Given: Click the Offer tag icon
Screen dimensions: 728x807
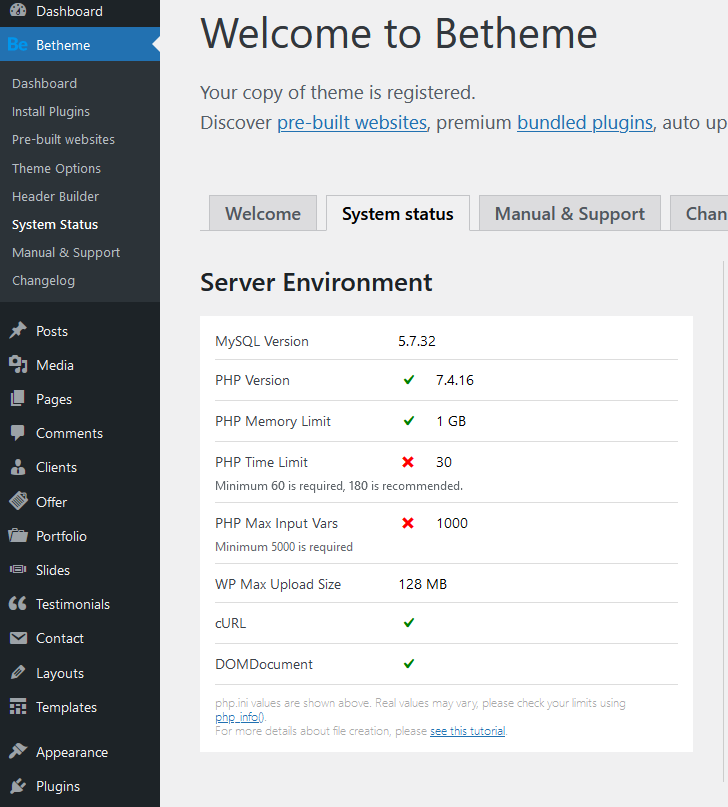Looking at the screenshot, I should 19,501.
